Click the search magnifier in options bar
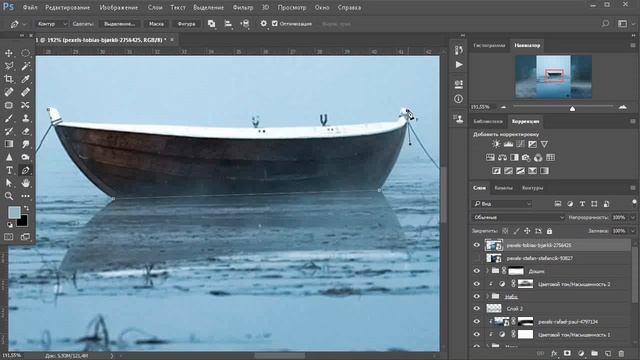Viewport: 640px width, 360px height. point(605,24)
